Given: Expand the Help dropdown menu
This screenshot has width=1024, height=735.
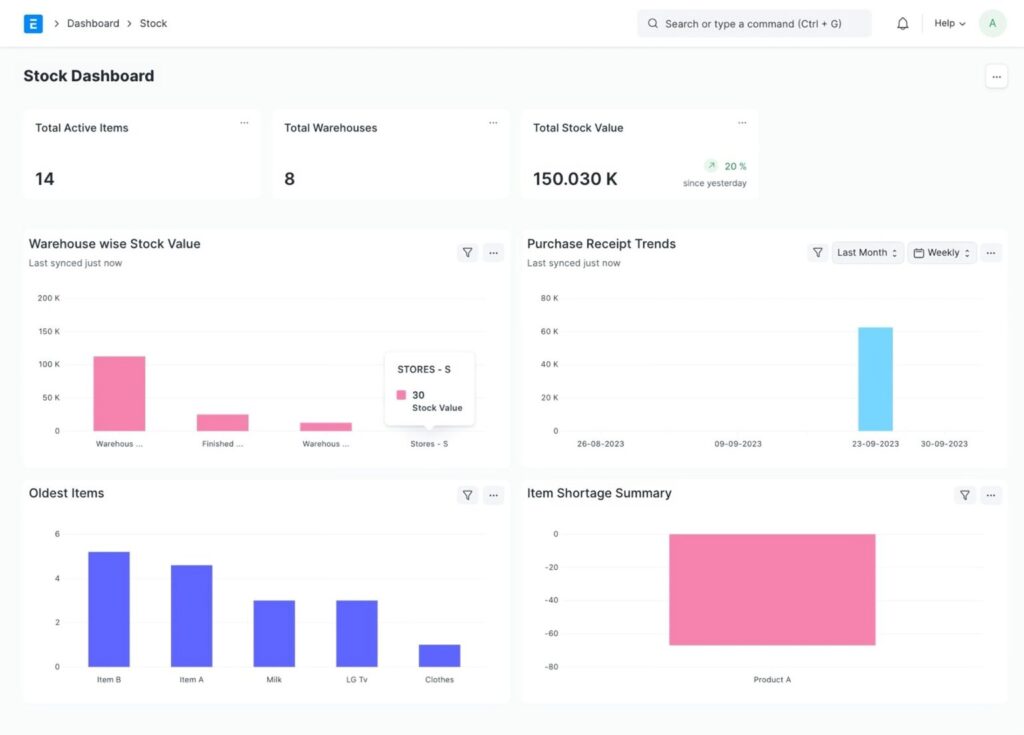Looking at the screenshot, I should click(x=949, y=24).
